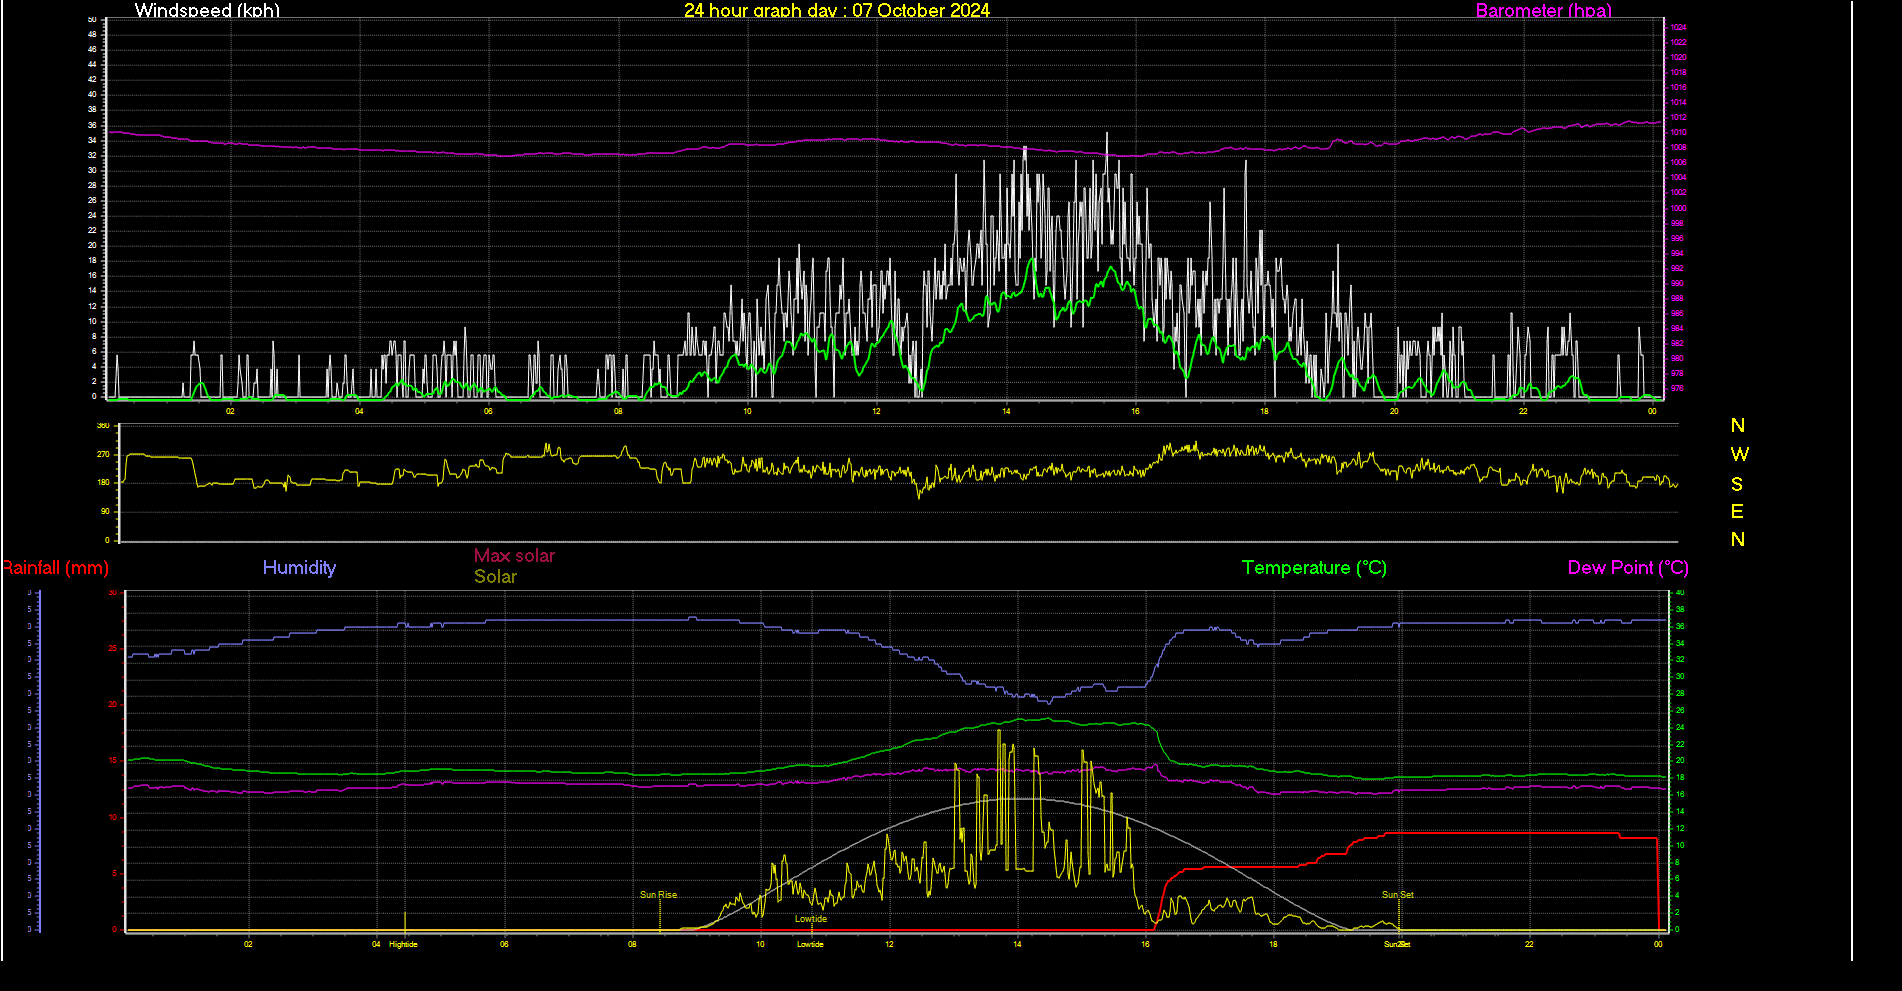Click '12' on the windspeed vertical axis

93,306
